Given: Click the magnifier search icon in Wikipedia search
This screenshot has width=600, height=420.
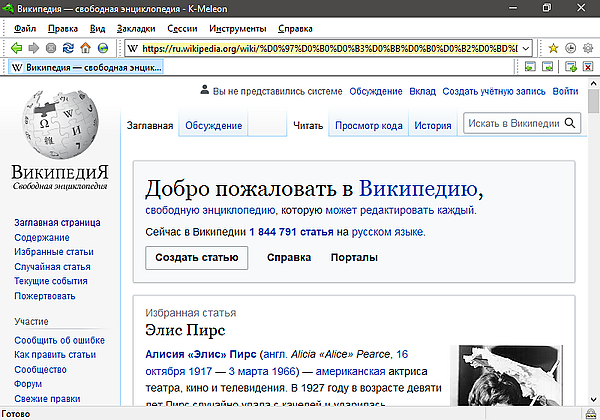Looking at the screenshot, I should 570,123.
